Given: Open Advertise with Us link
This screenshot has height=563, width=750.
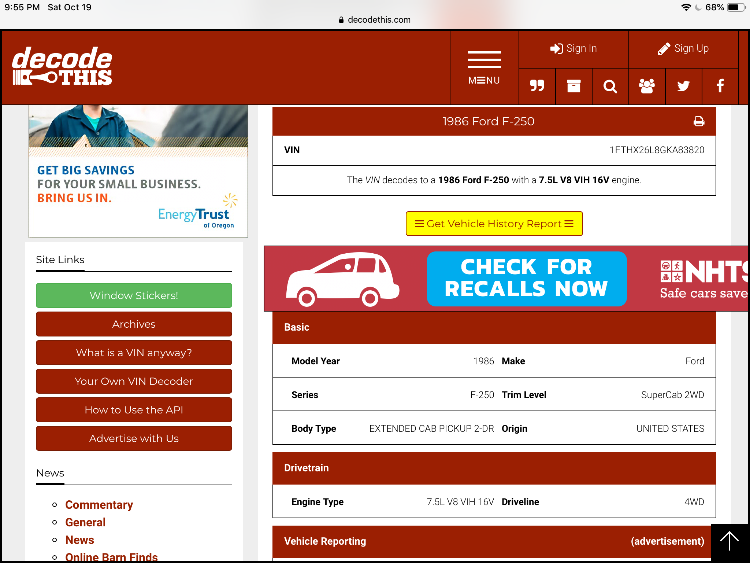Looking at the screenshot, I should click(134, 438).
